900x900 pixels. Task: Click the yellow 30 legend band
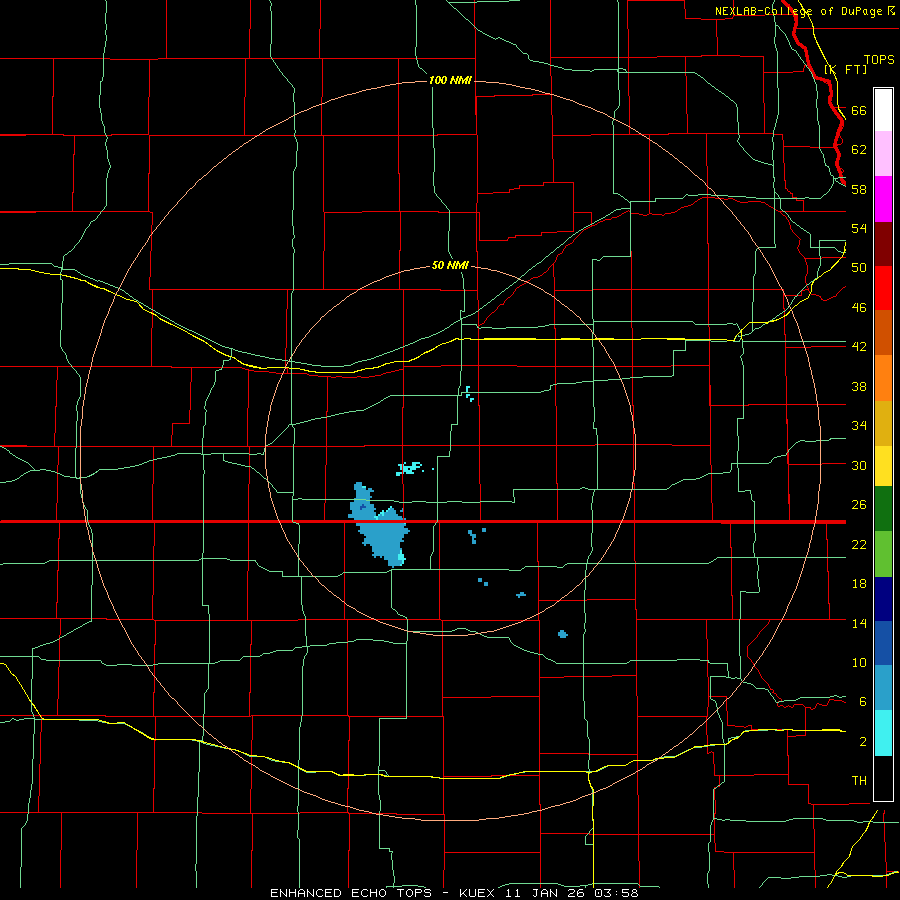pos(883,466)
